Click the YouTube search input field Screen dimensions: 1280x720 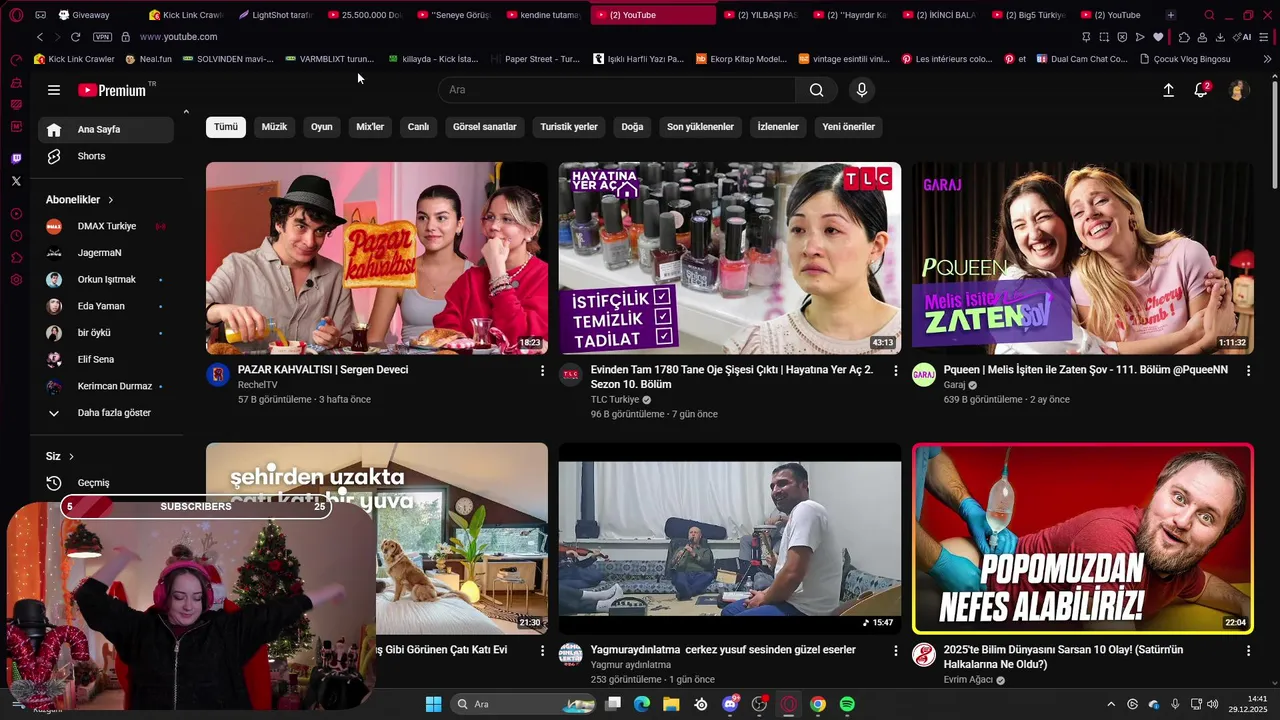[617, 90]
